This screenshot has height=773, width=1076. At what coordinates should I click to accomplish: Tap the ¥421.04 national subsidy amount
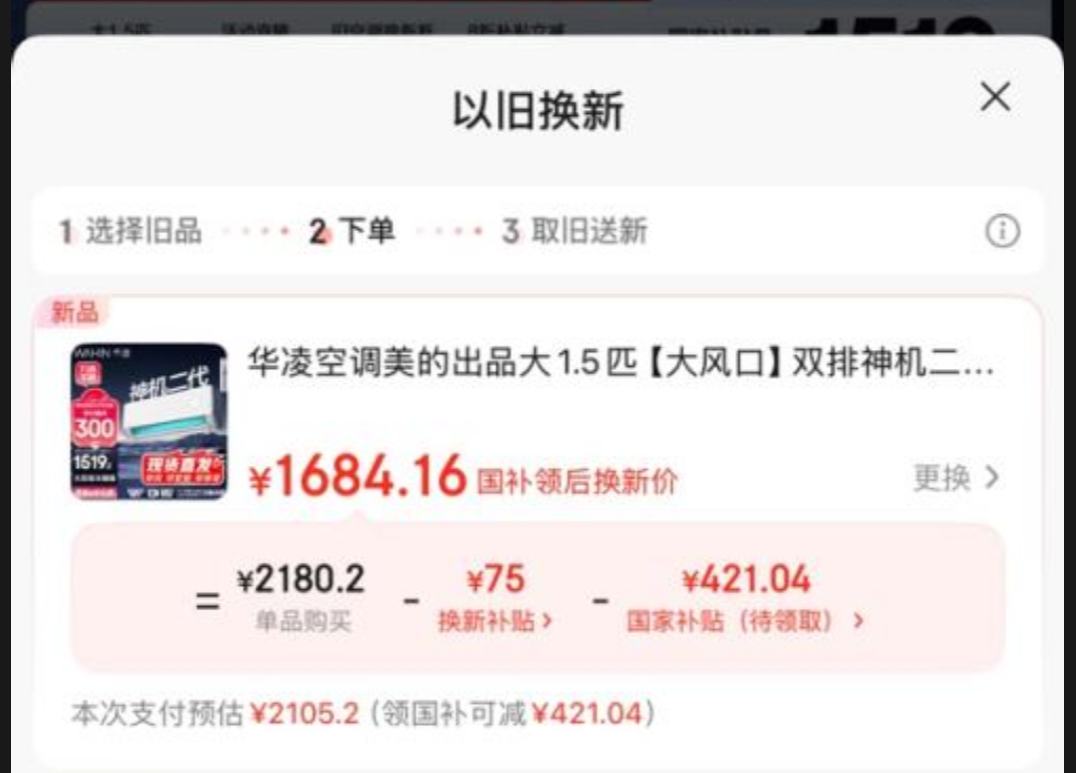(746, 579)
